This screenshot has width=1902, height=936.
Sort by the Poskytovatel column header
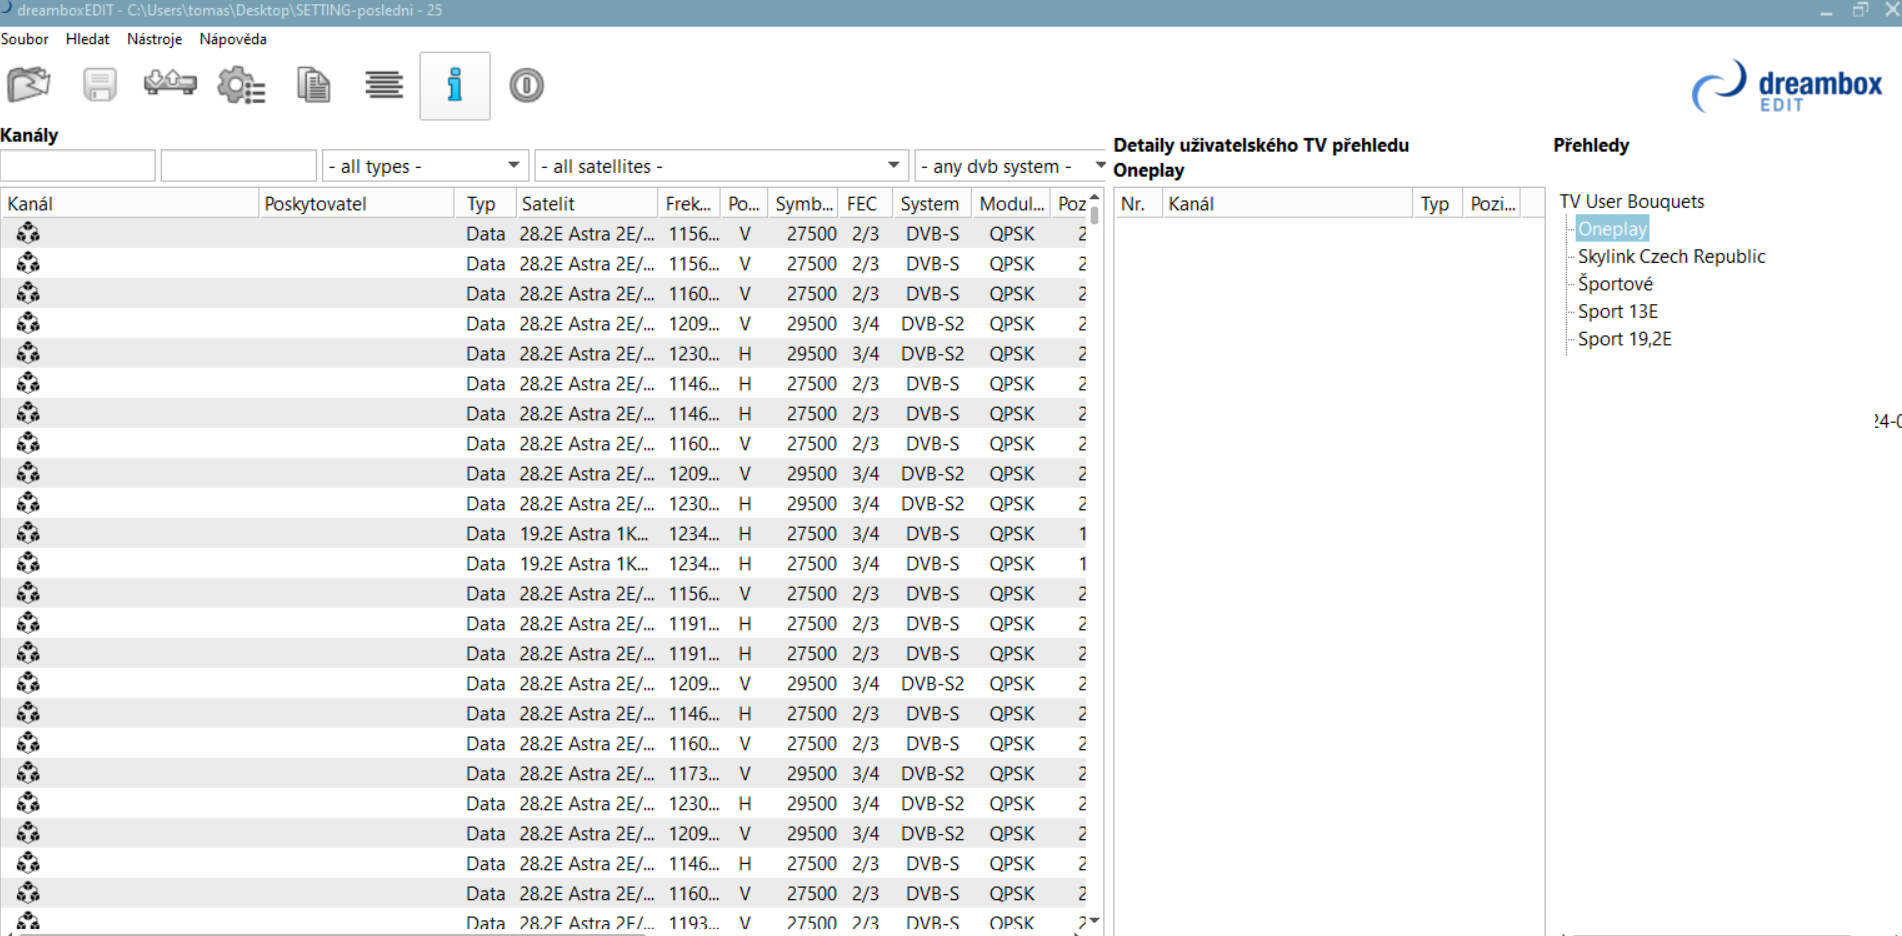click(356, 204)
